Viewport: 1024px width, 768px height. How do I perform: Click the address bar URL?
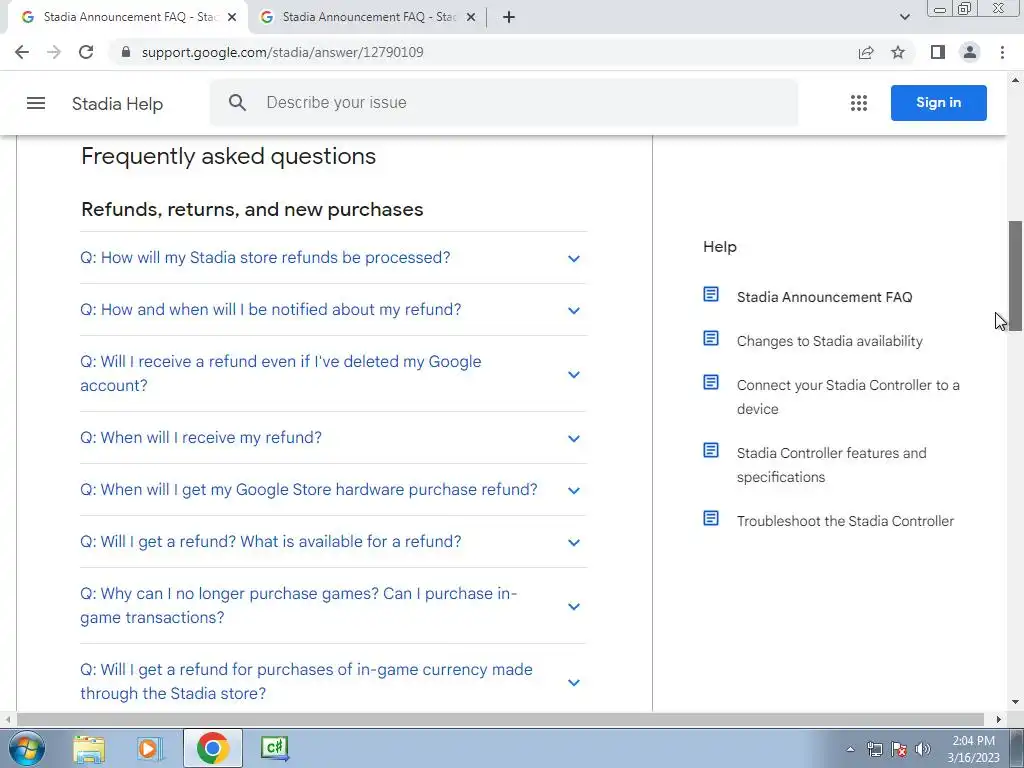[283, 52]
